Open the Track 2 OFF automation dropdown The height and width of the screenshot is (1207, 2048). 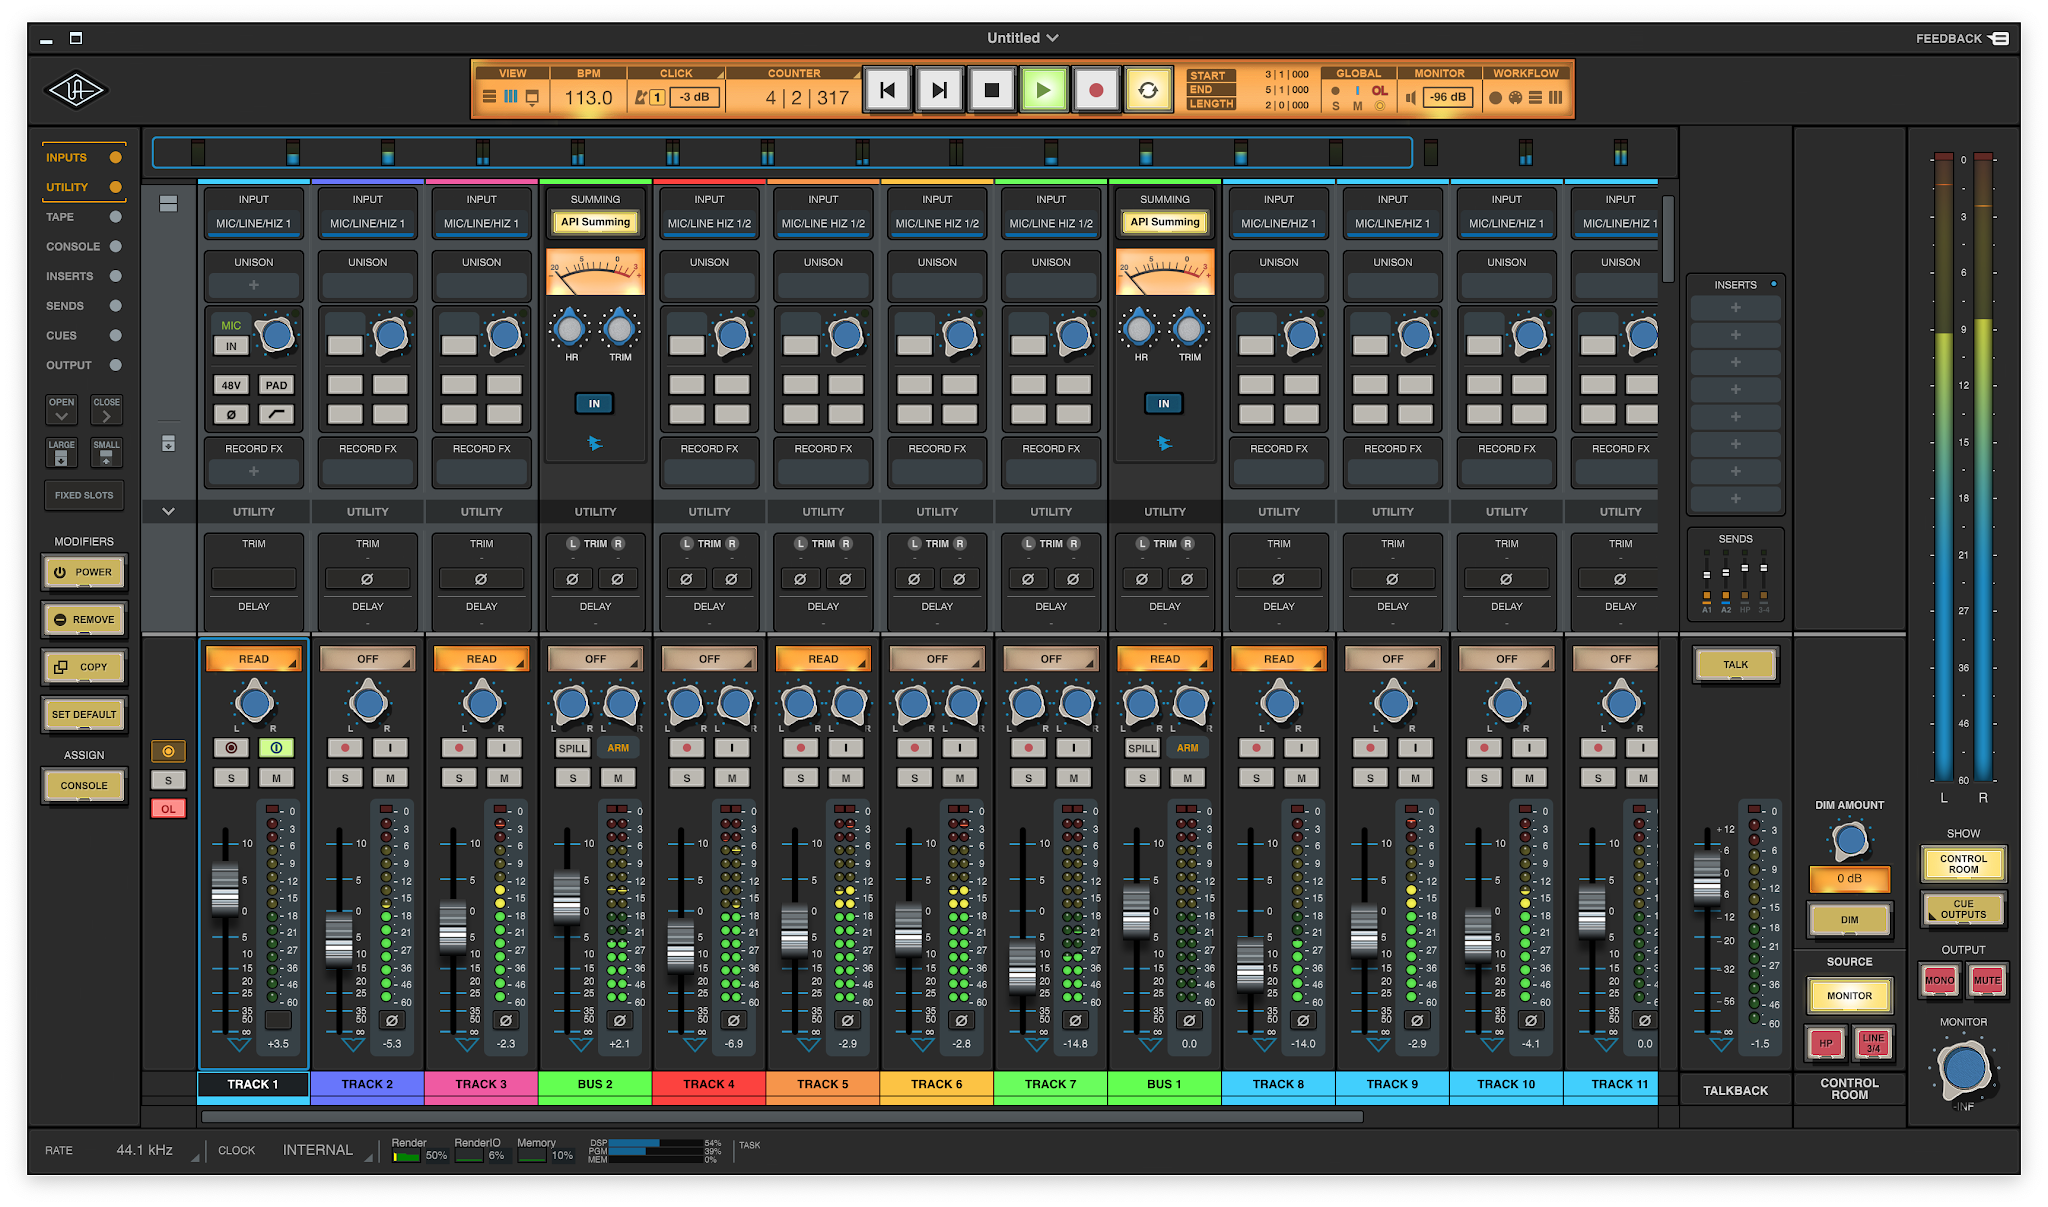[x=368, y=659]
